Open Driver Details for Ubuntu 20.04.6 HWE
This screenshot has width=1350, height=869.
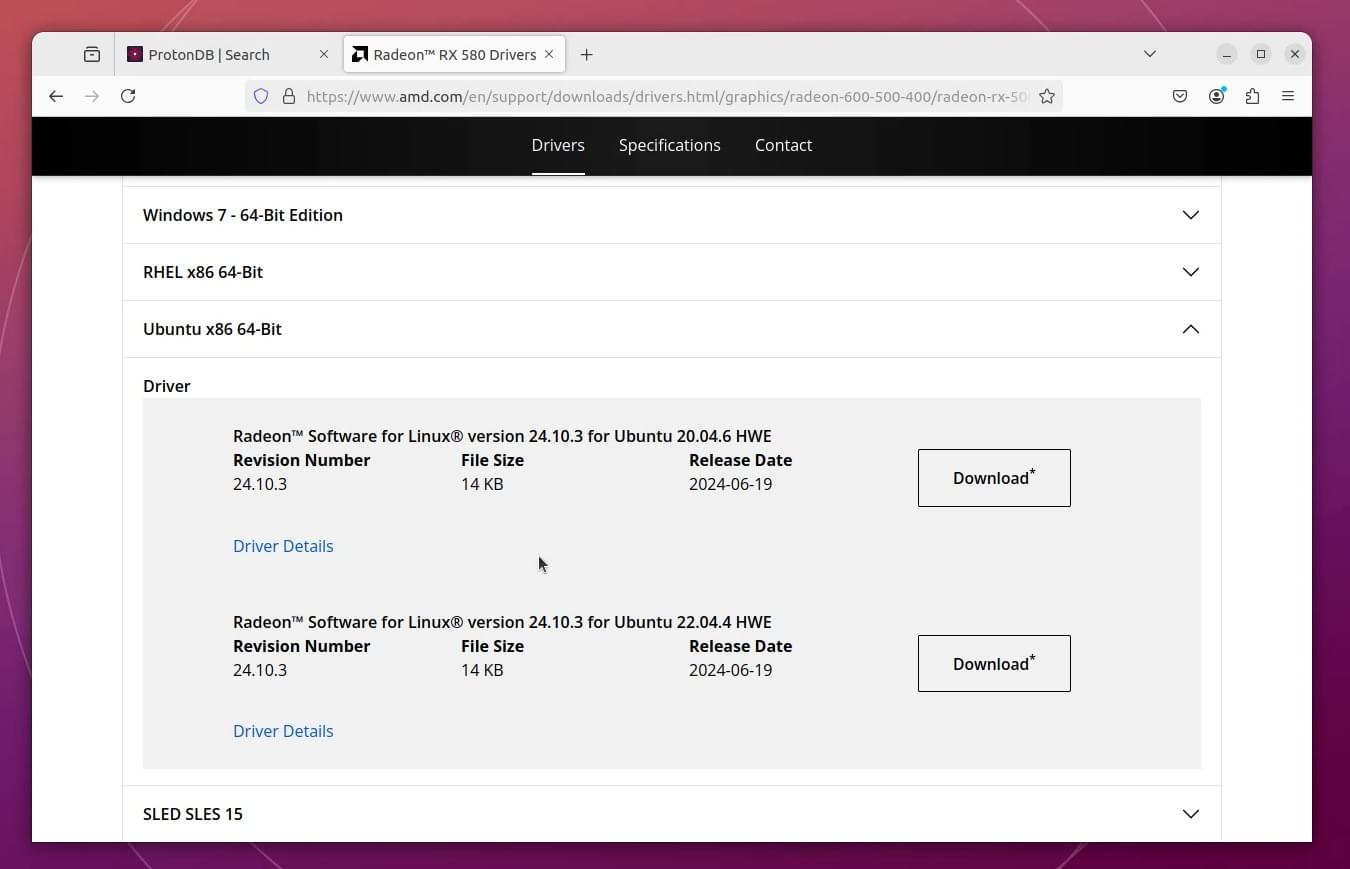283,546
